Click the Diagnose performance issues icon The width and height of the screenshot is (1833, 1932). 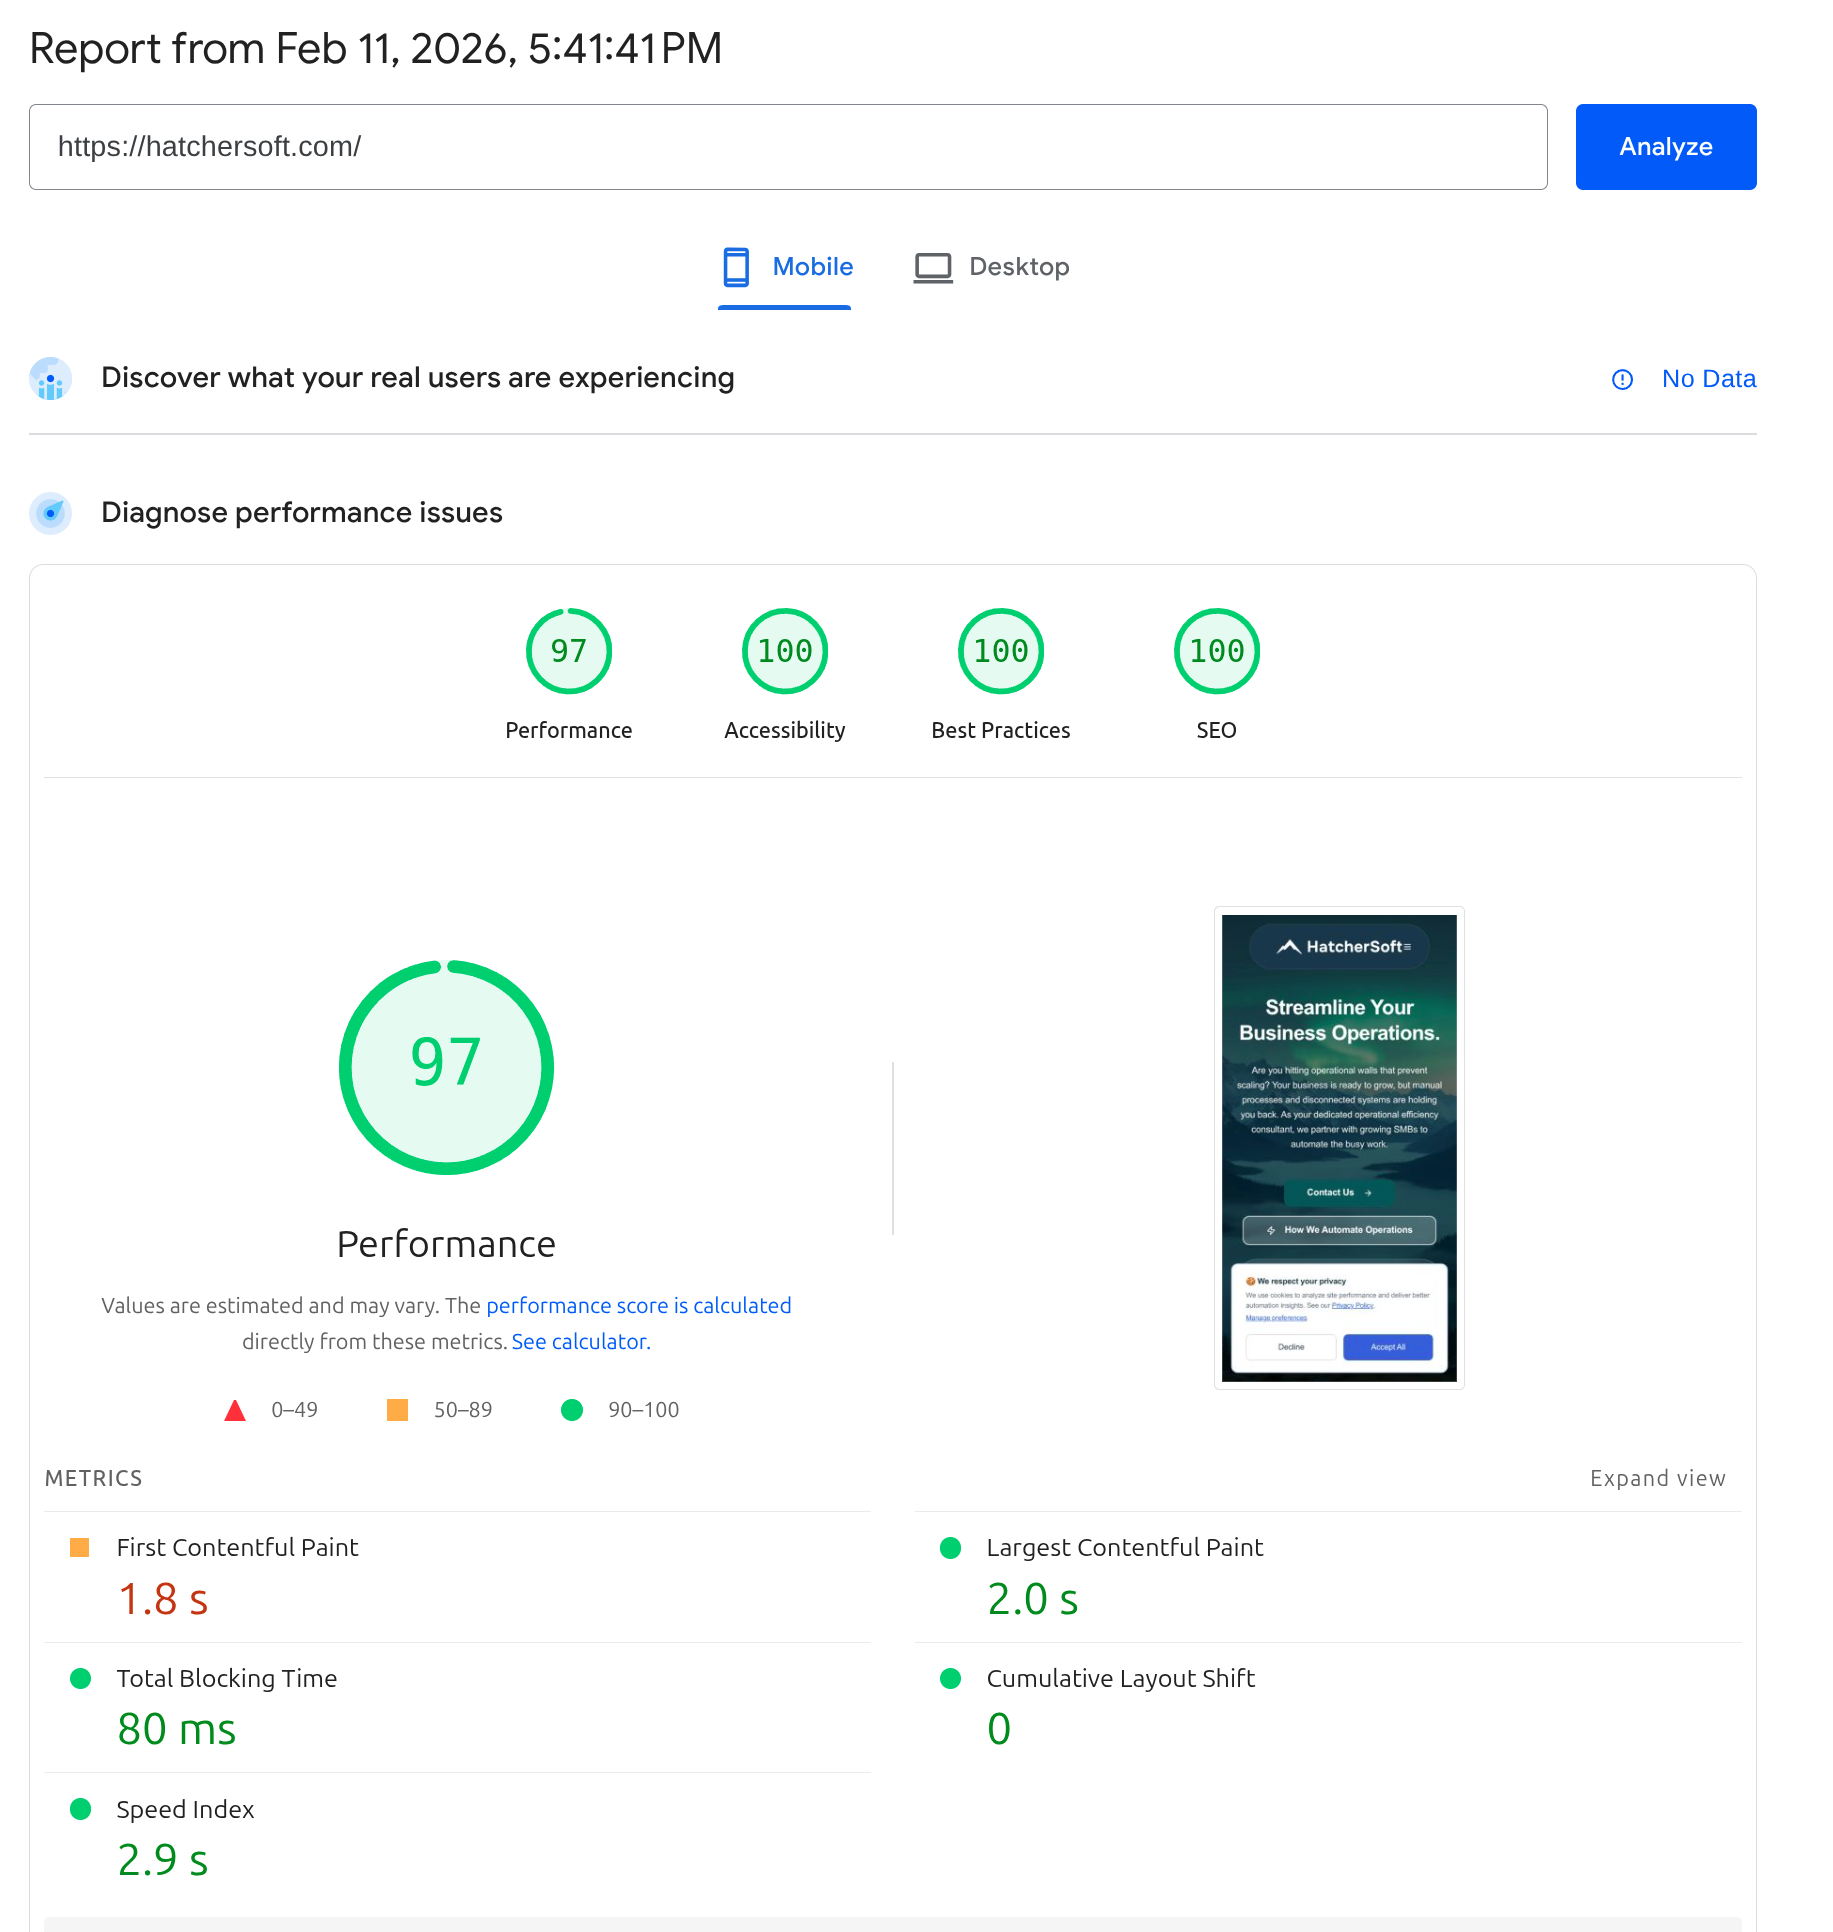(x=50, y=513)
